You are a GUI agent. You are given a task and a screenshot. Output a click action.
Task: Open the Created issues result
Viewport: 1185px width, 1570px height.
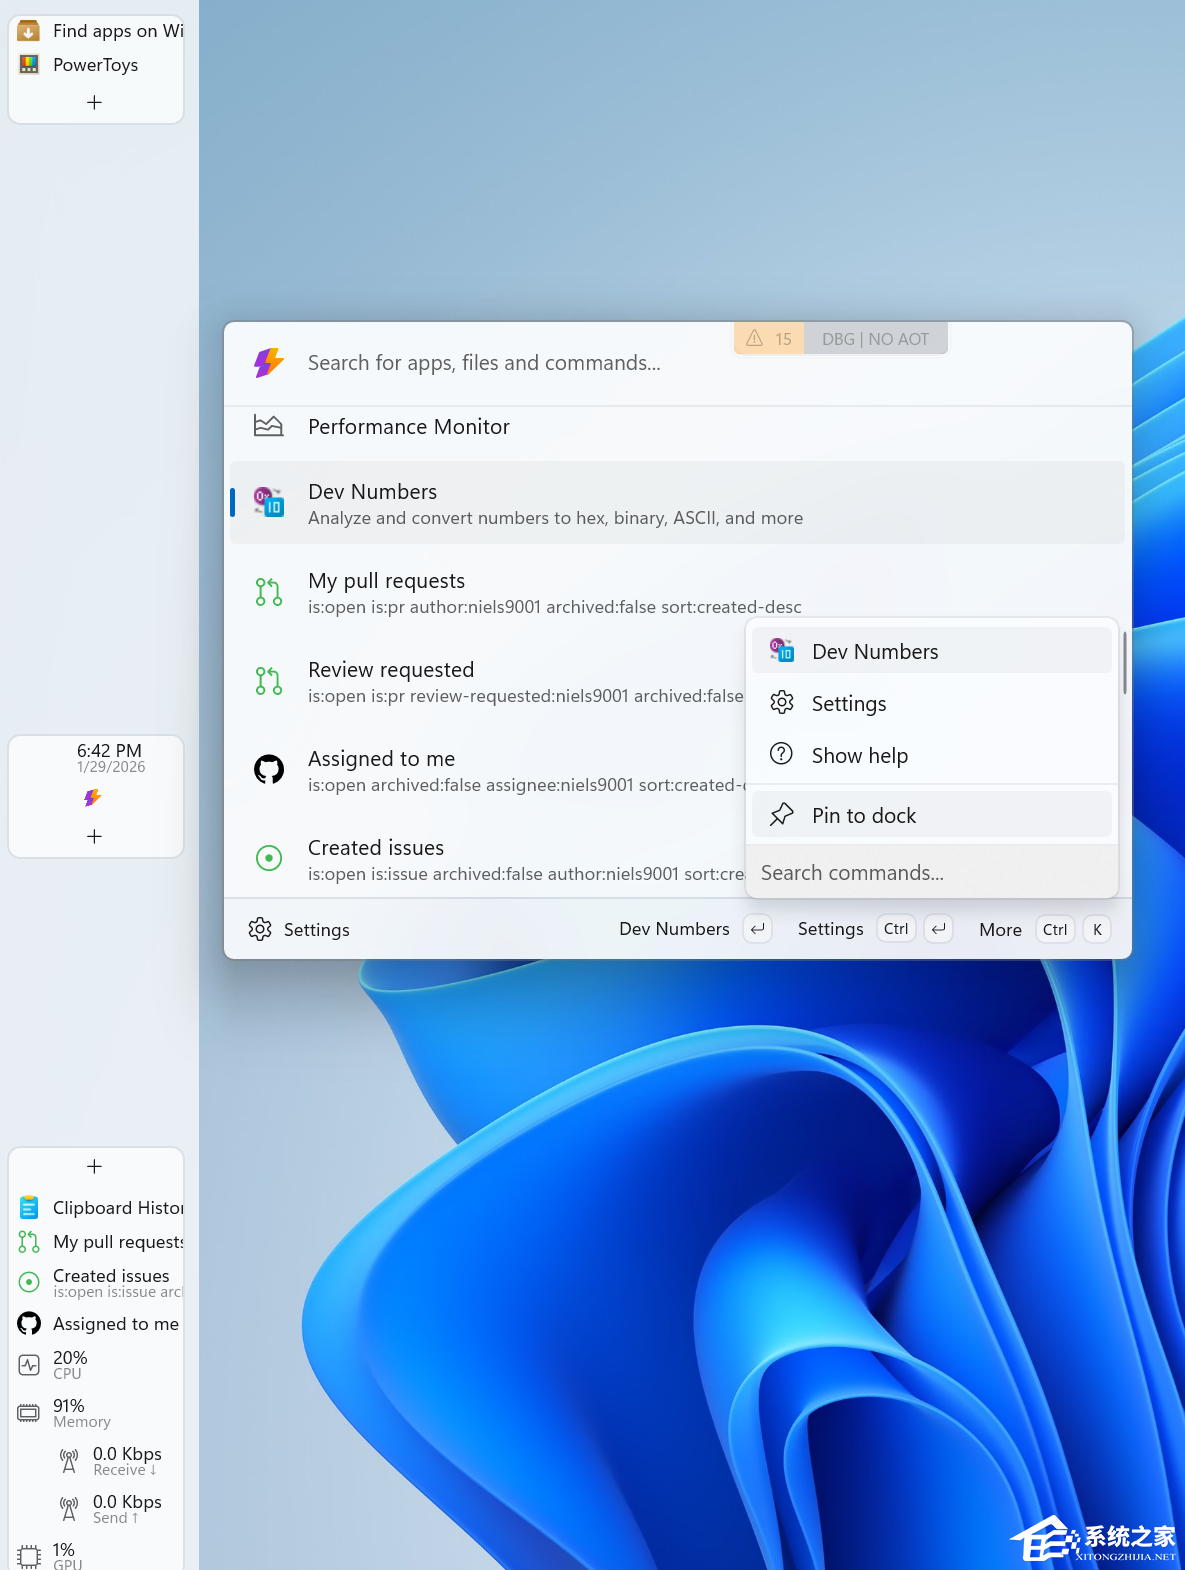point(487,859)
